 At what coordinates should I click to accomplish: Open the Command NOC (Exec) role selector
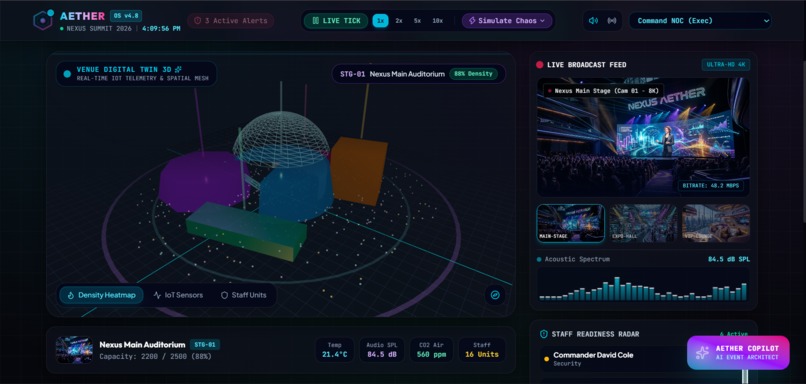point(701,21)
